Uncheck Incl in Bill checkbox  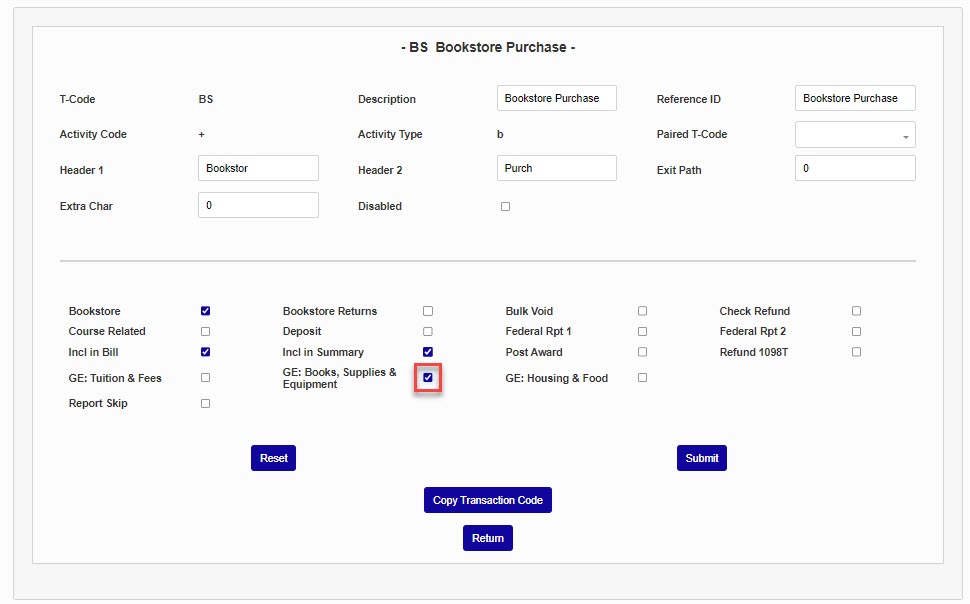[205, 352]
